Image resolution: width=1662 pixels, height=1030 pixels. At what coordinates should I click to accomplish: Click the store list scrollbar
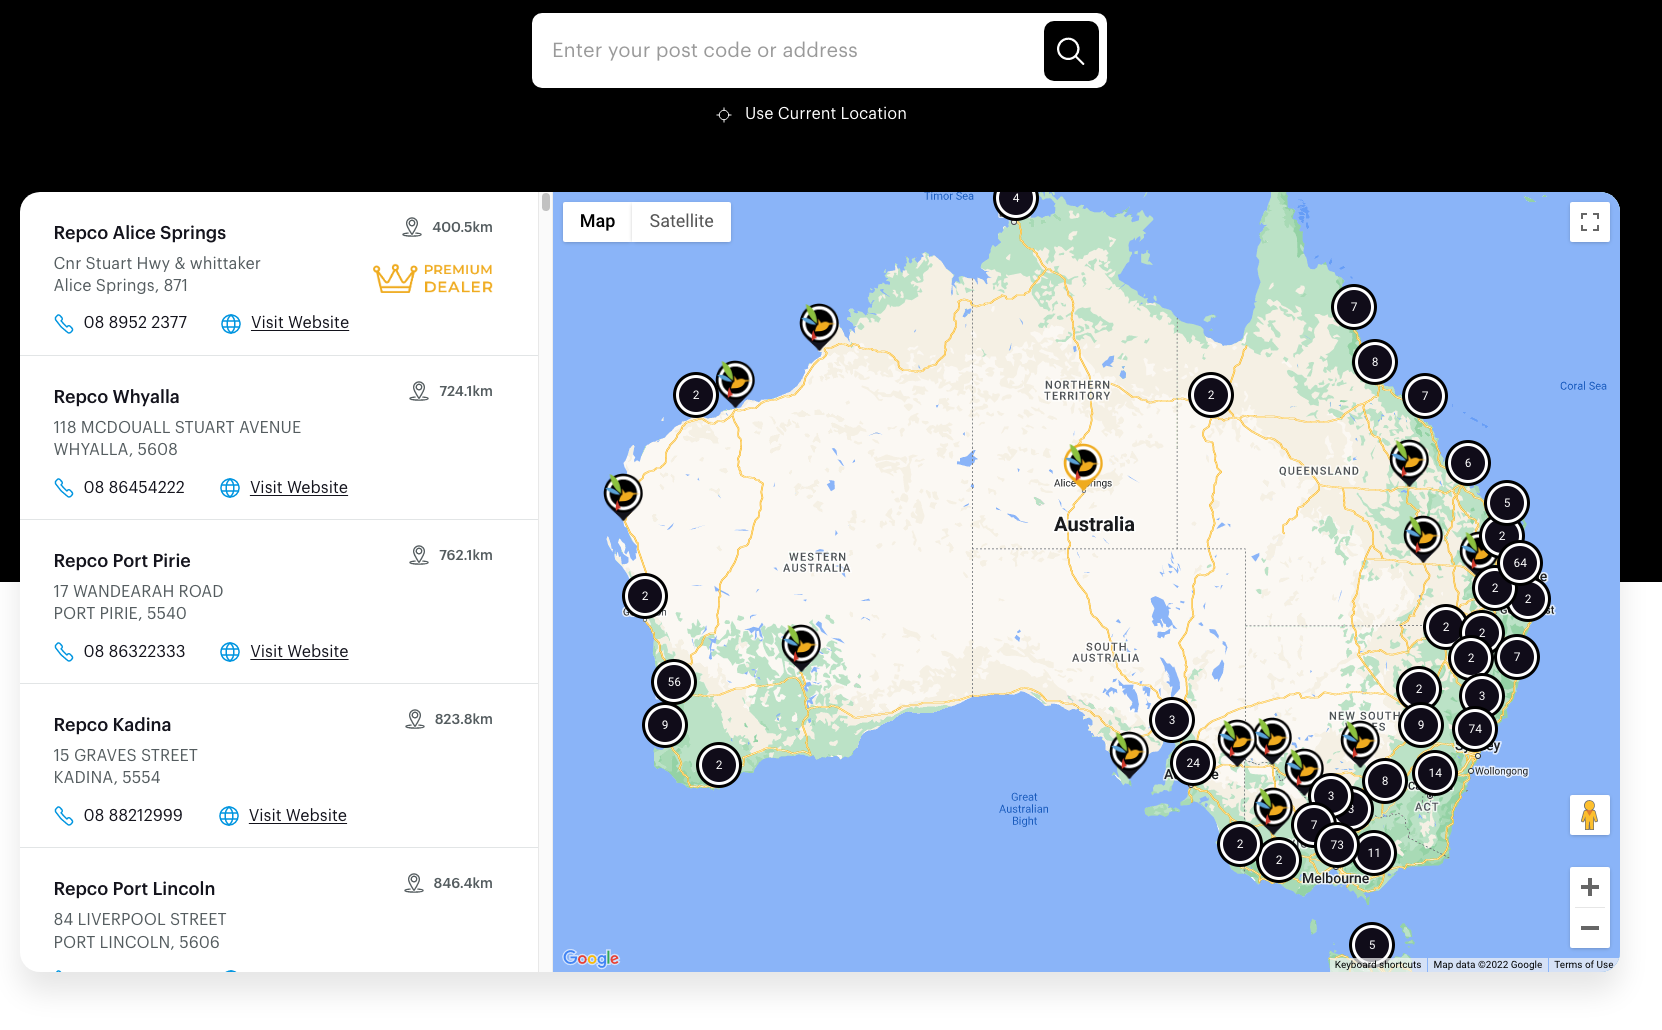[x=546, y=203]
